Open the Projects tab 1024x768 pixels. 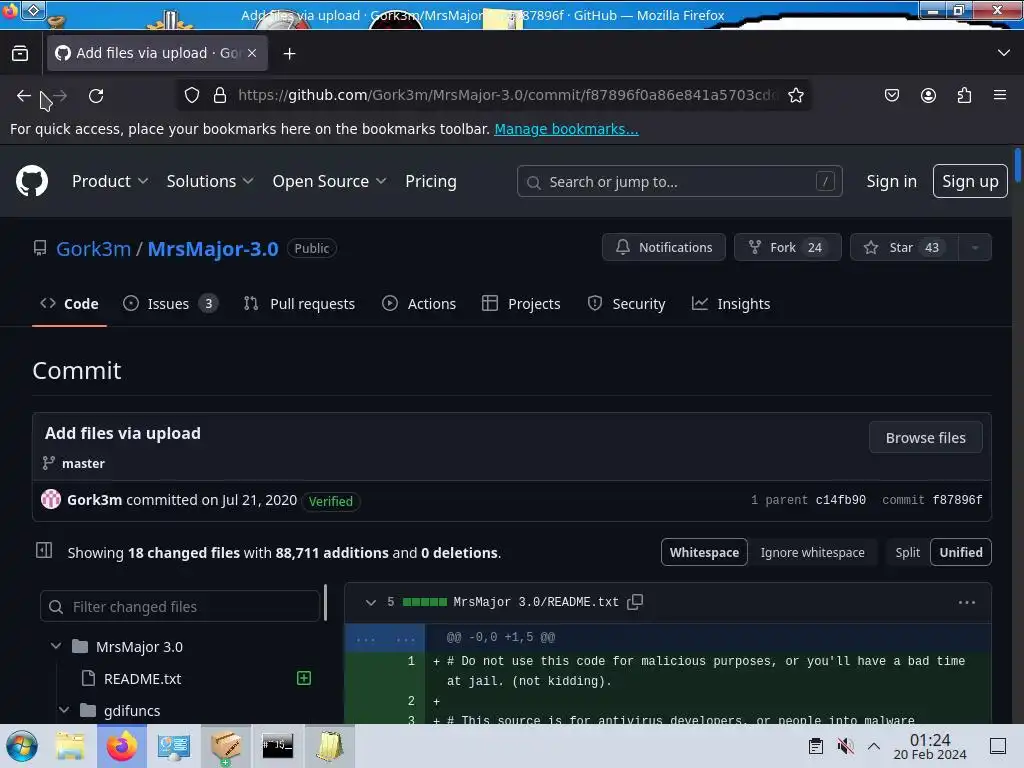coord(521,304)
